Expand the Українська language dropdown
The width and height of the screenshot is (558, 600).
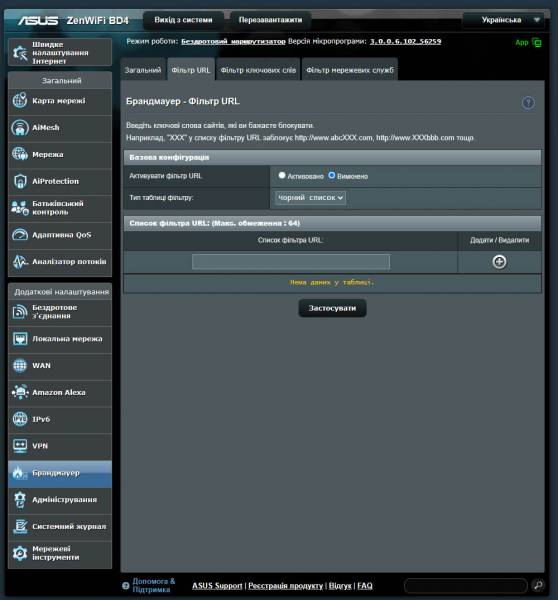point(504,20)
